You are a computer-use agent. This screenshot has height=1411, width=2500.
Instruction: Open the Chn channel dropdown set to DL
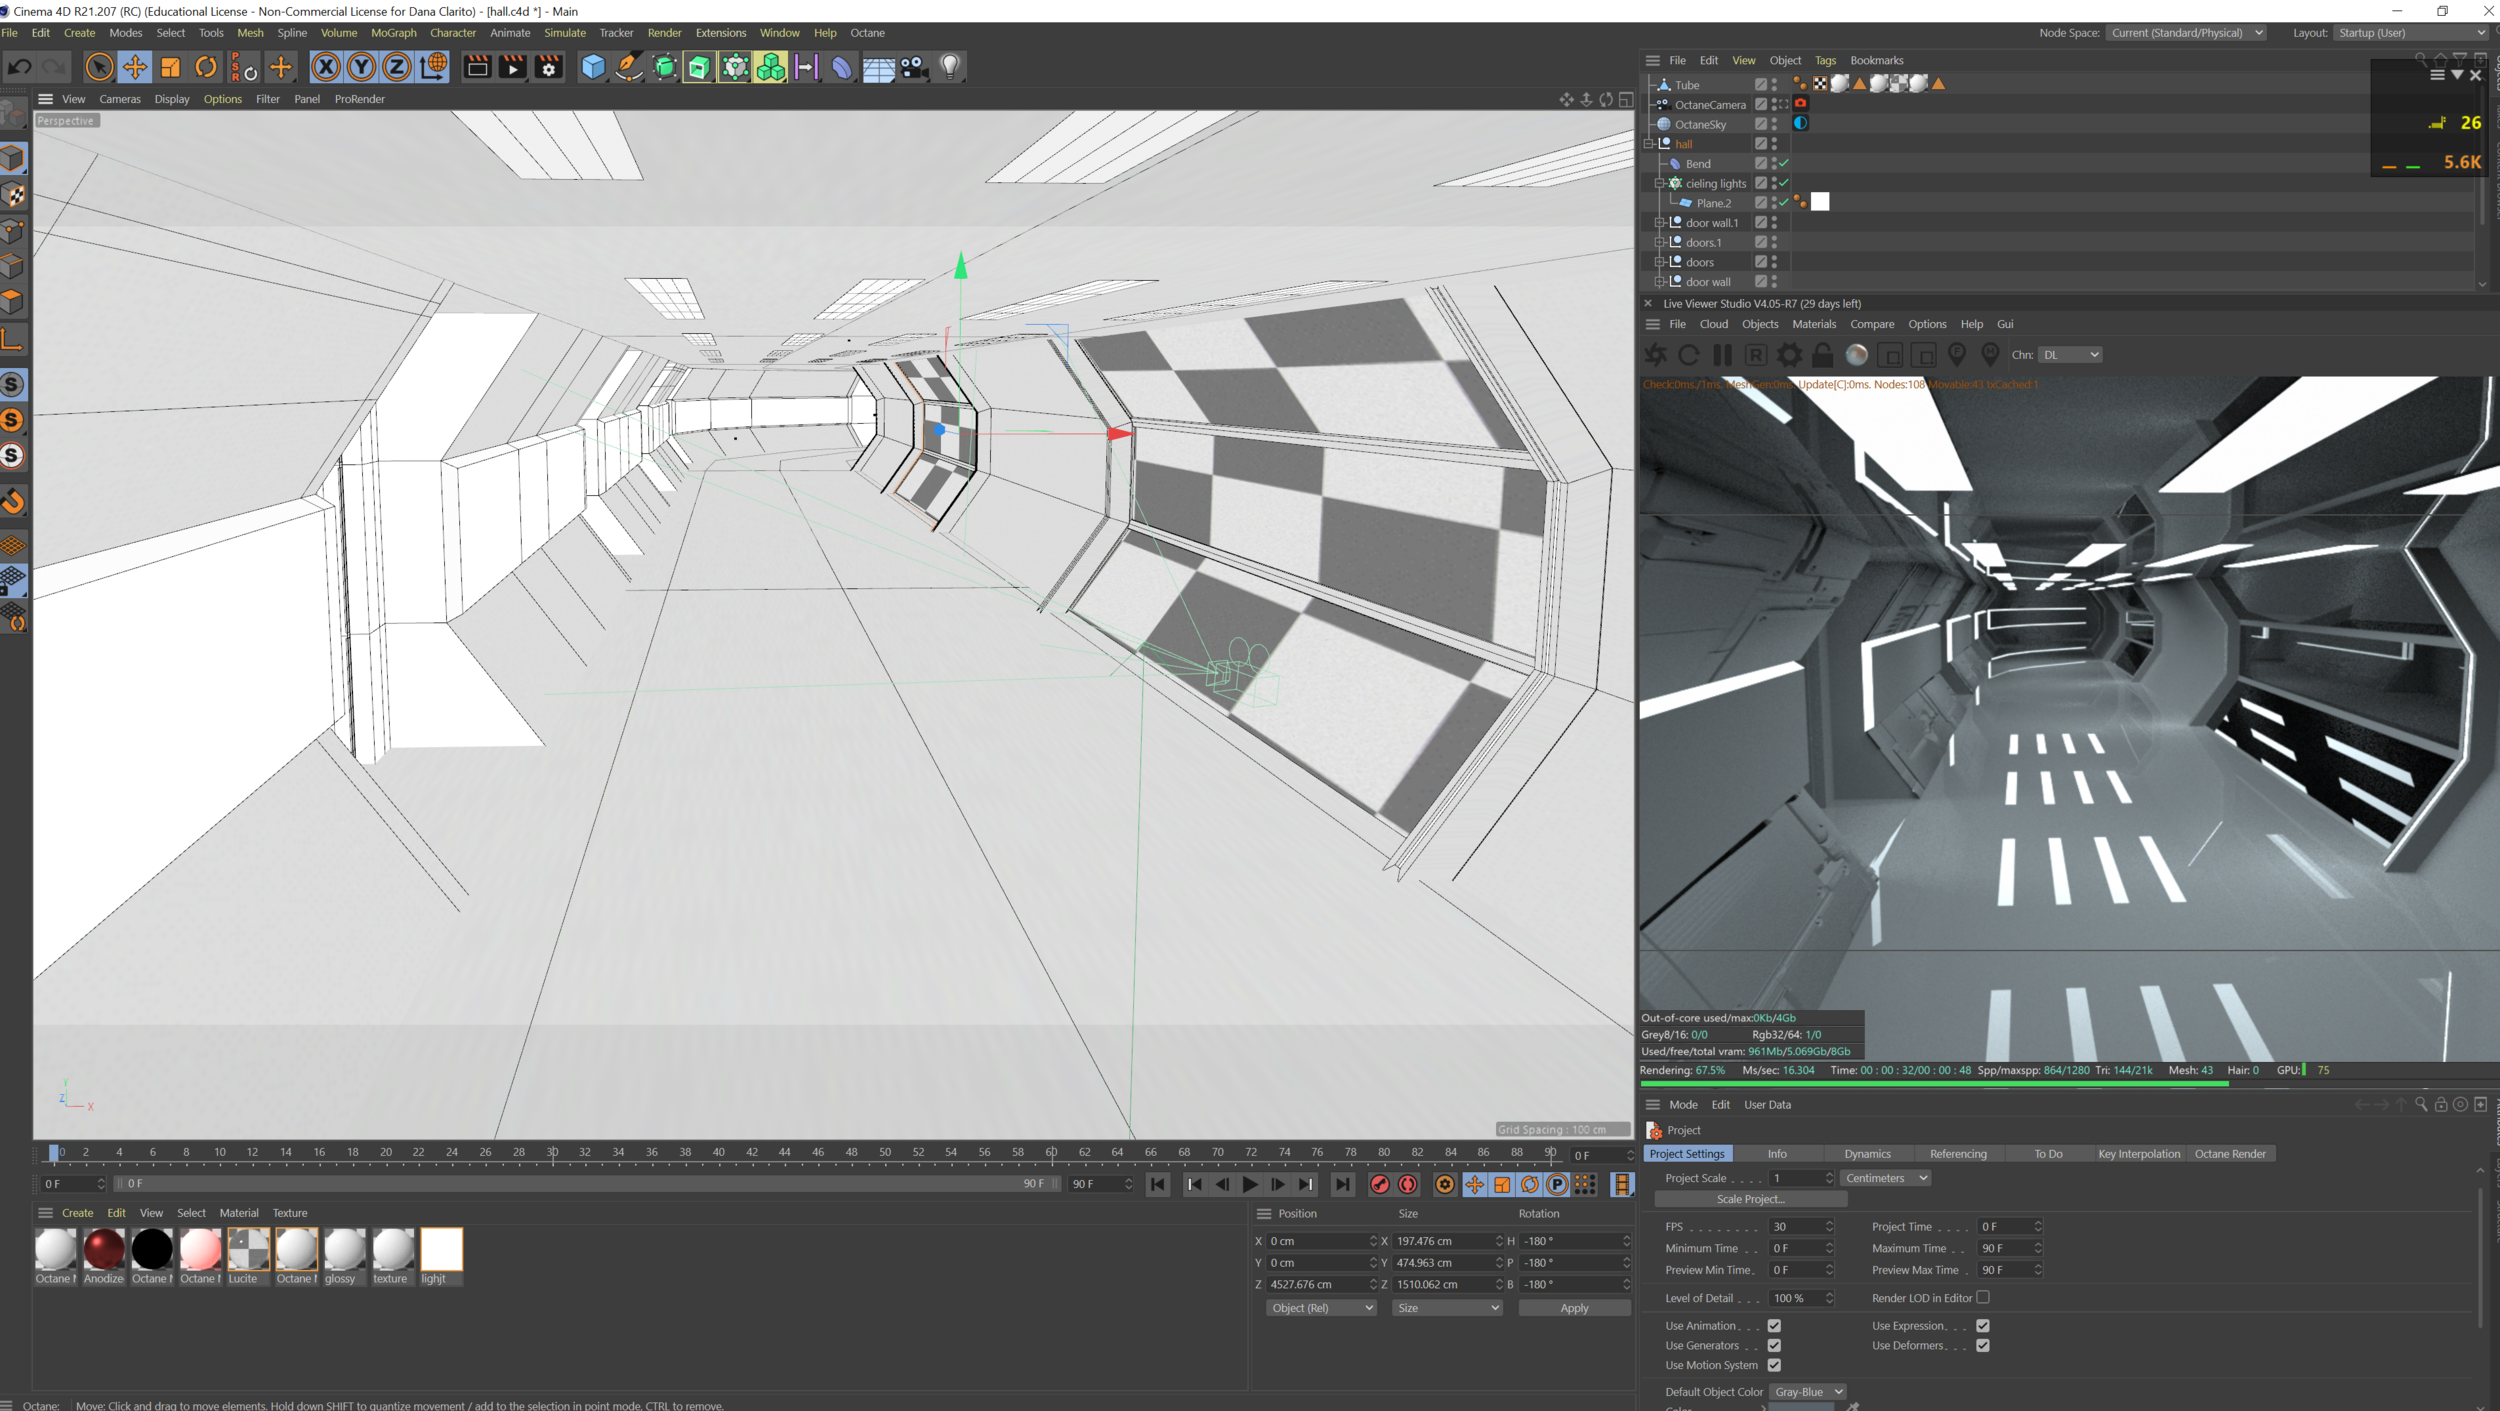click(x=2069, y=354)
